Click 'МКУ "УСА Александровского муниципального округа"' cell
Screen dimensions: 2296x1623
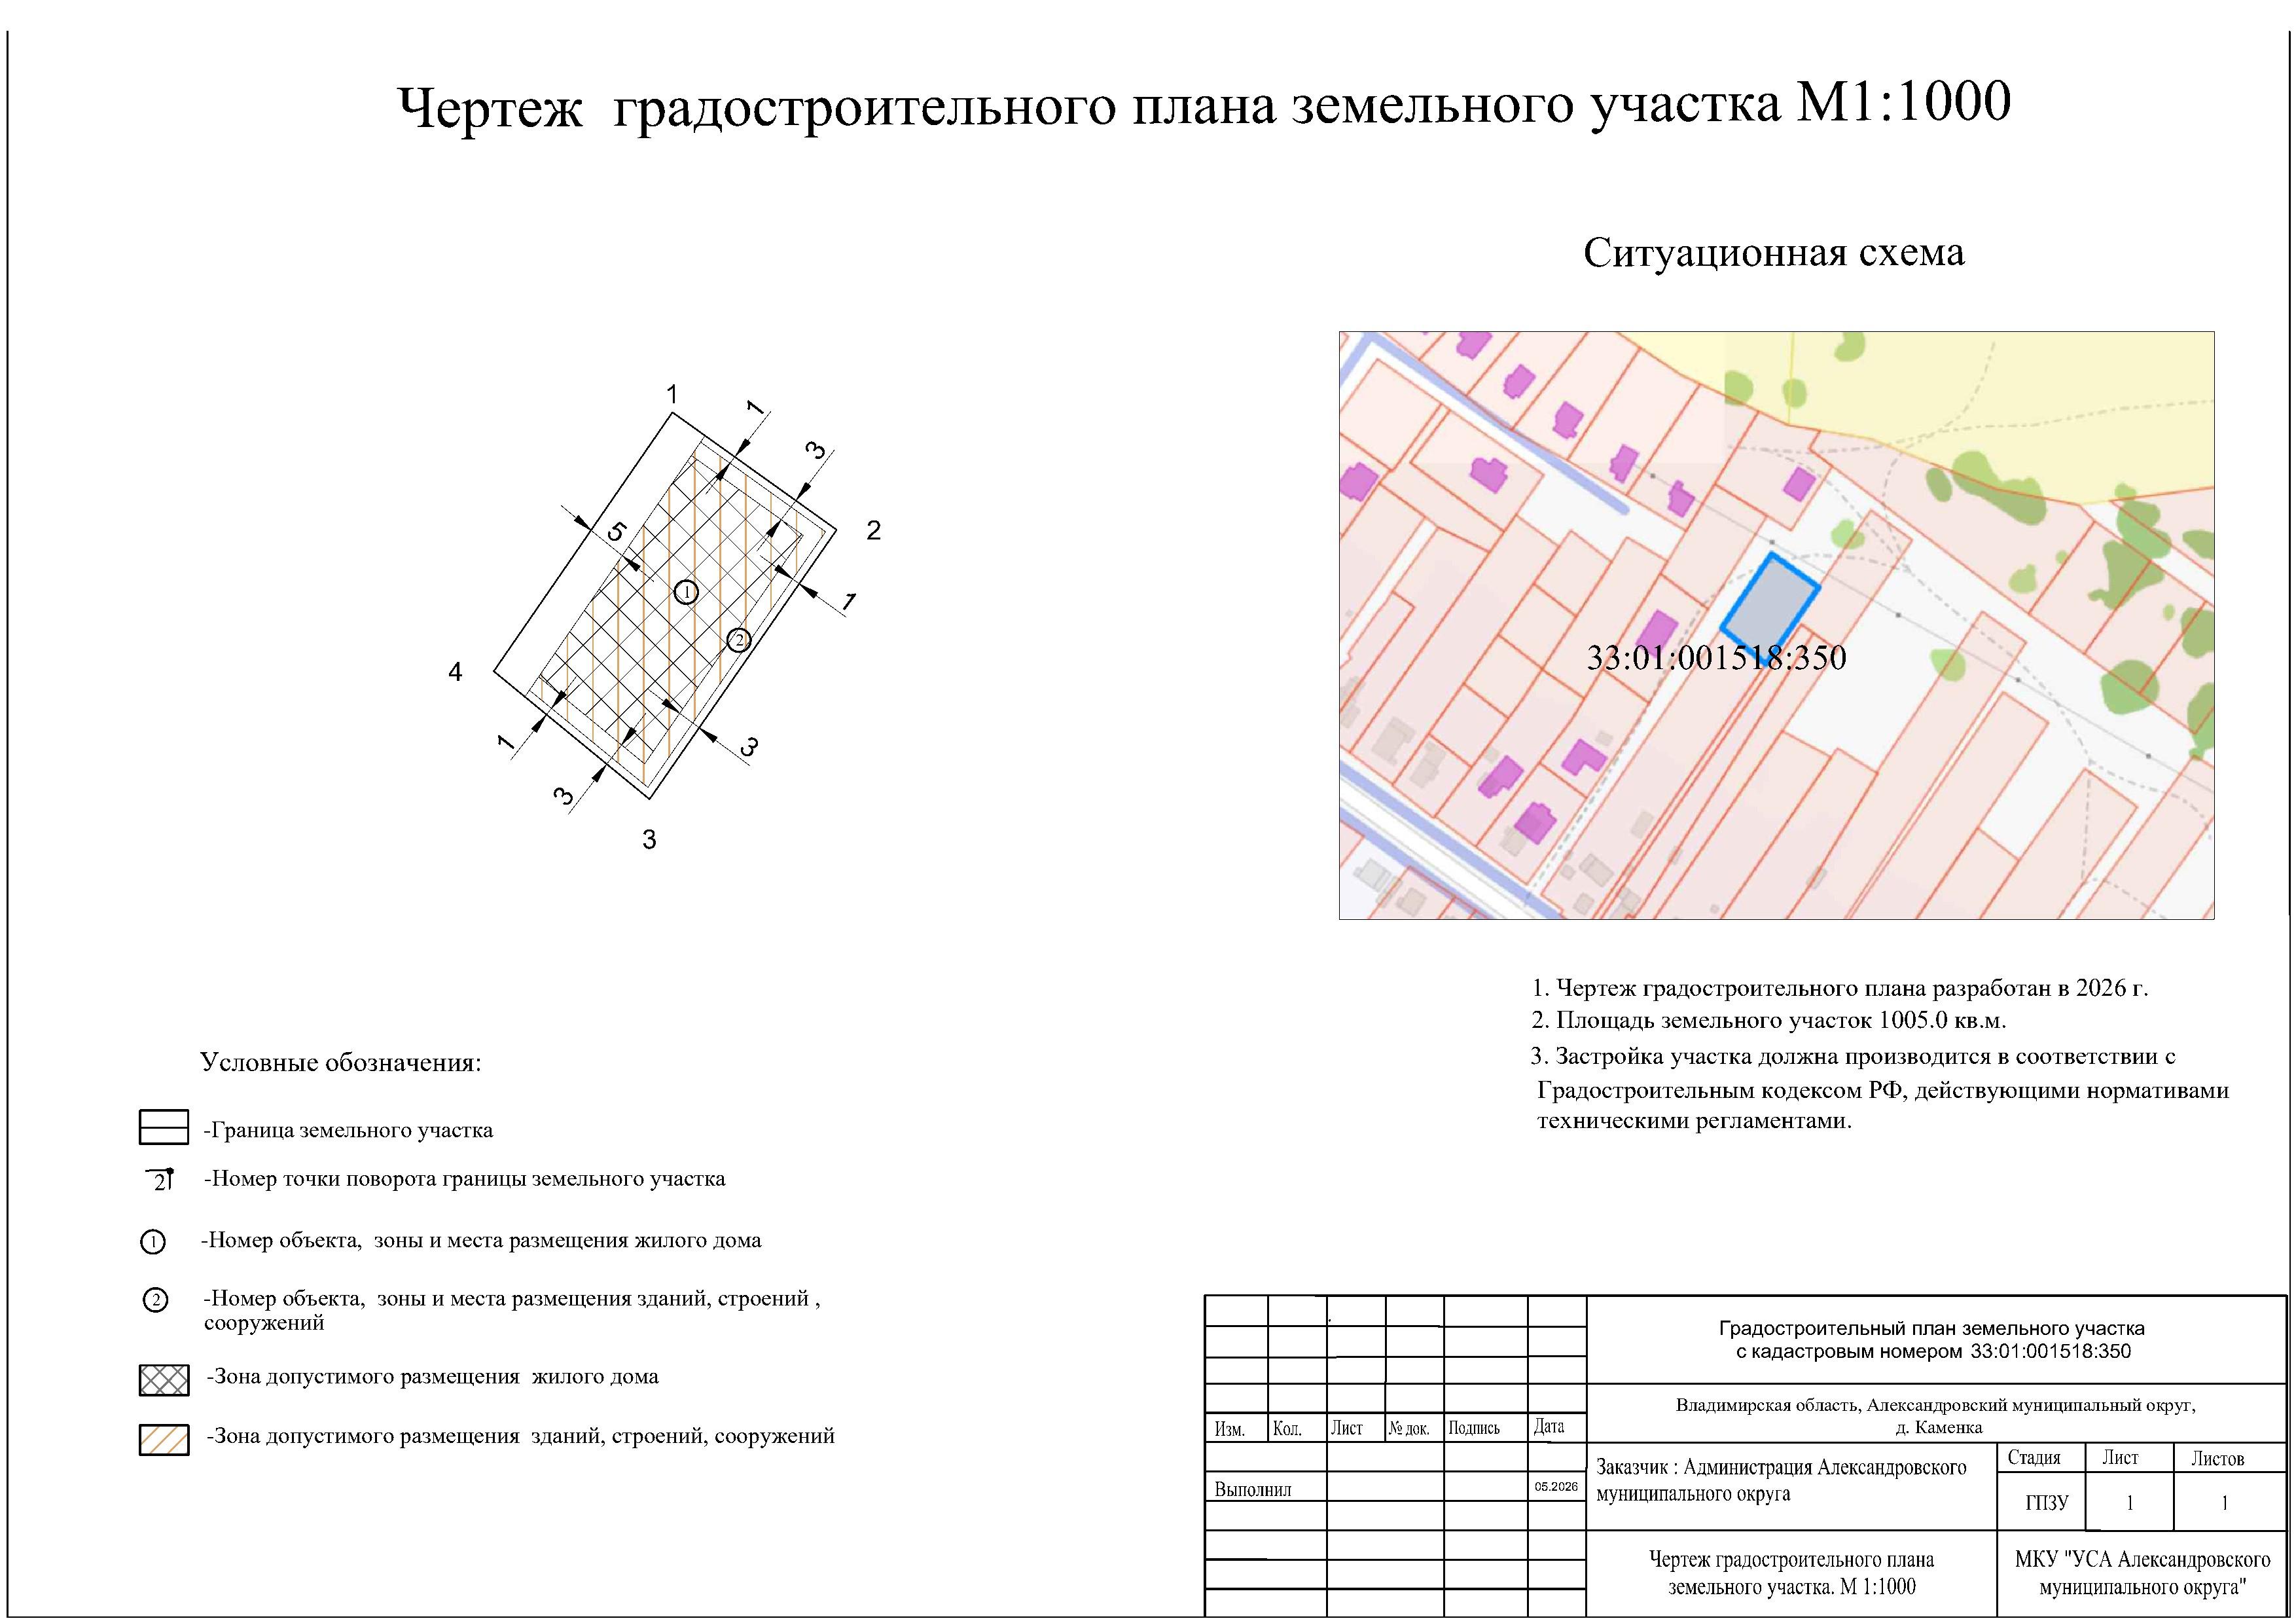tap(2142, 1574)
